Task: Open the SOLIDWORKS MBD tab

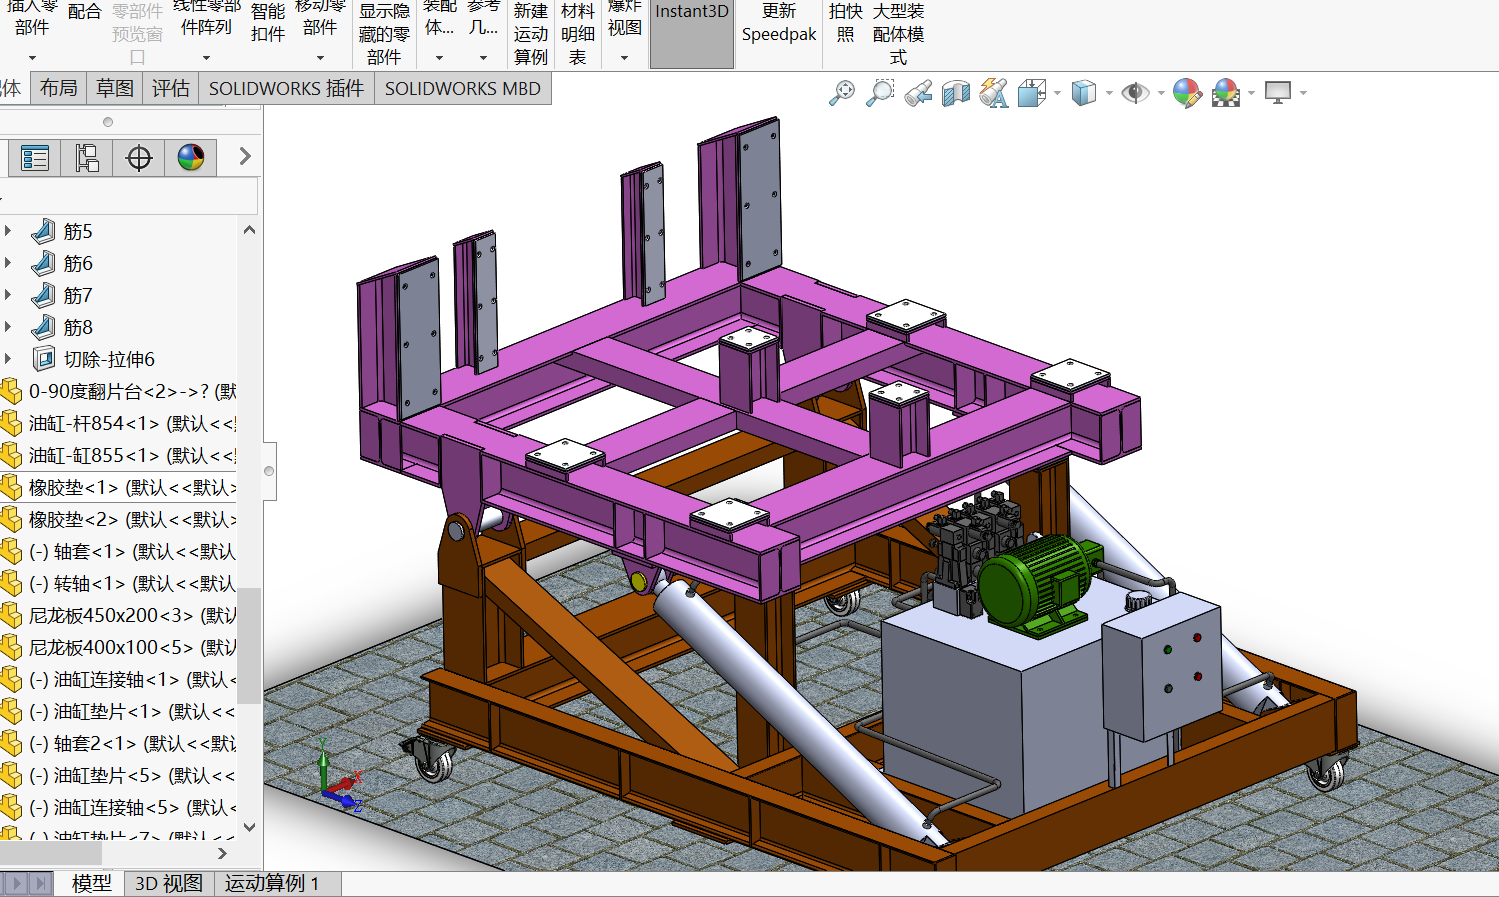Action: tap(463, 88)
